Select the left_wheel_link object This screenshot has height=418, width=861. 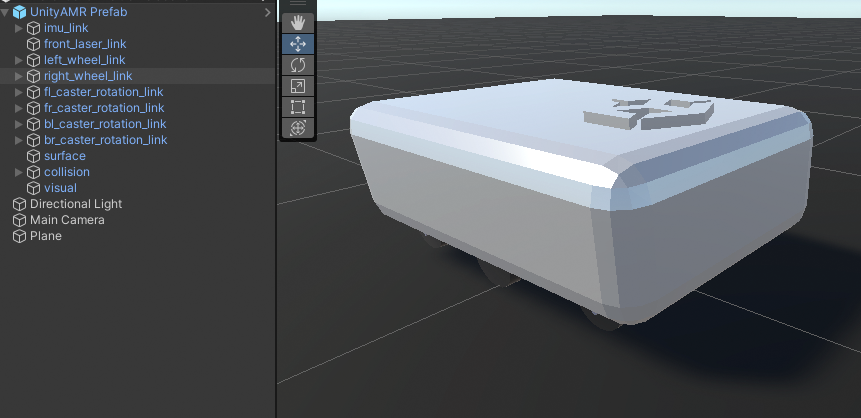[x=85, y=60]
